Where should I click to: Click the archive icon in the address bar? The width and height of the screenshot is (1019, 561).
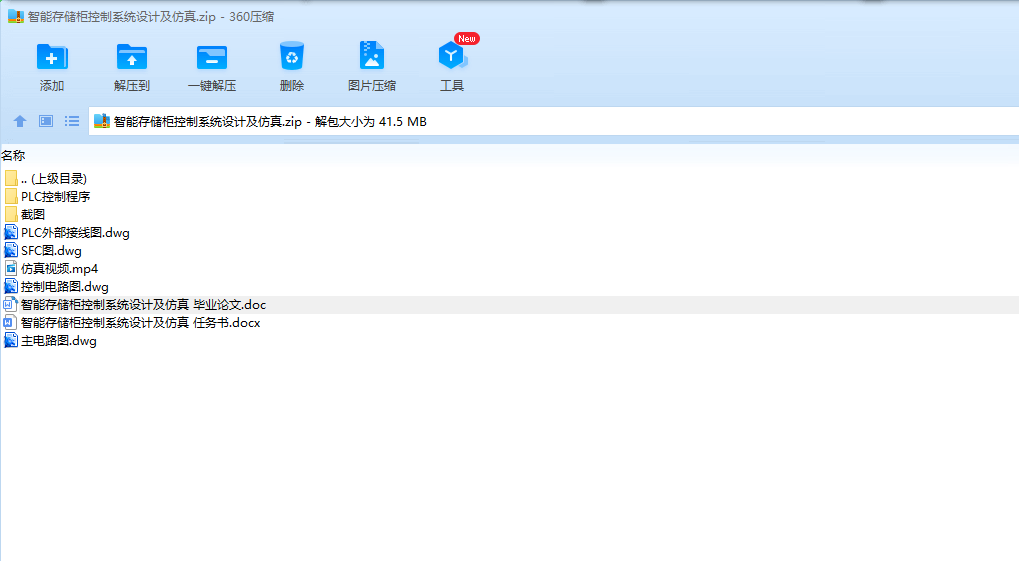point(102,122)
